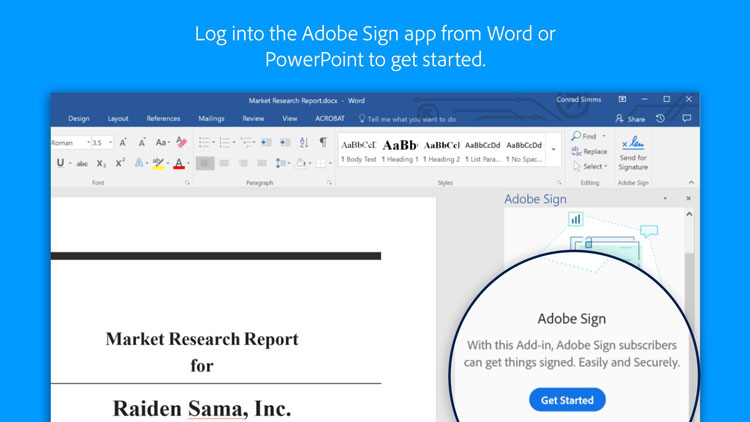Justify the paragraph text
The image size is (750, 422).
pos(262,163)
